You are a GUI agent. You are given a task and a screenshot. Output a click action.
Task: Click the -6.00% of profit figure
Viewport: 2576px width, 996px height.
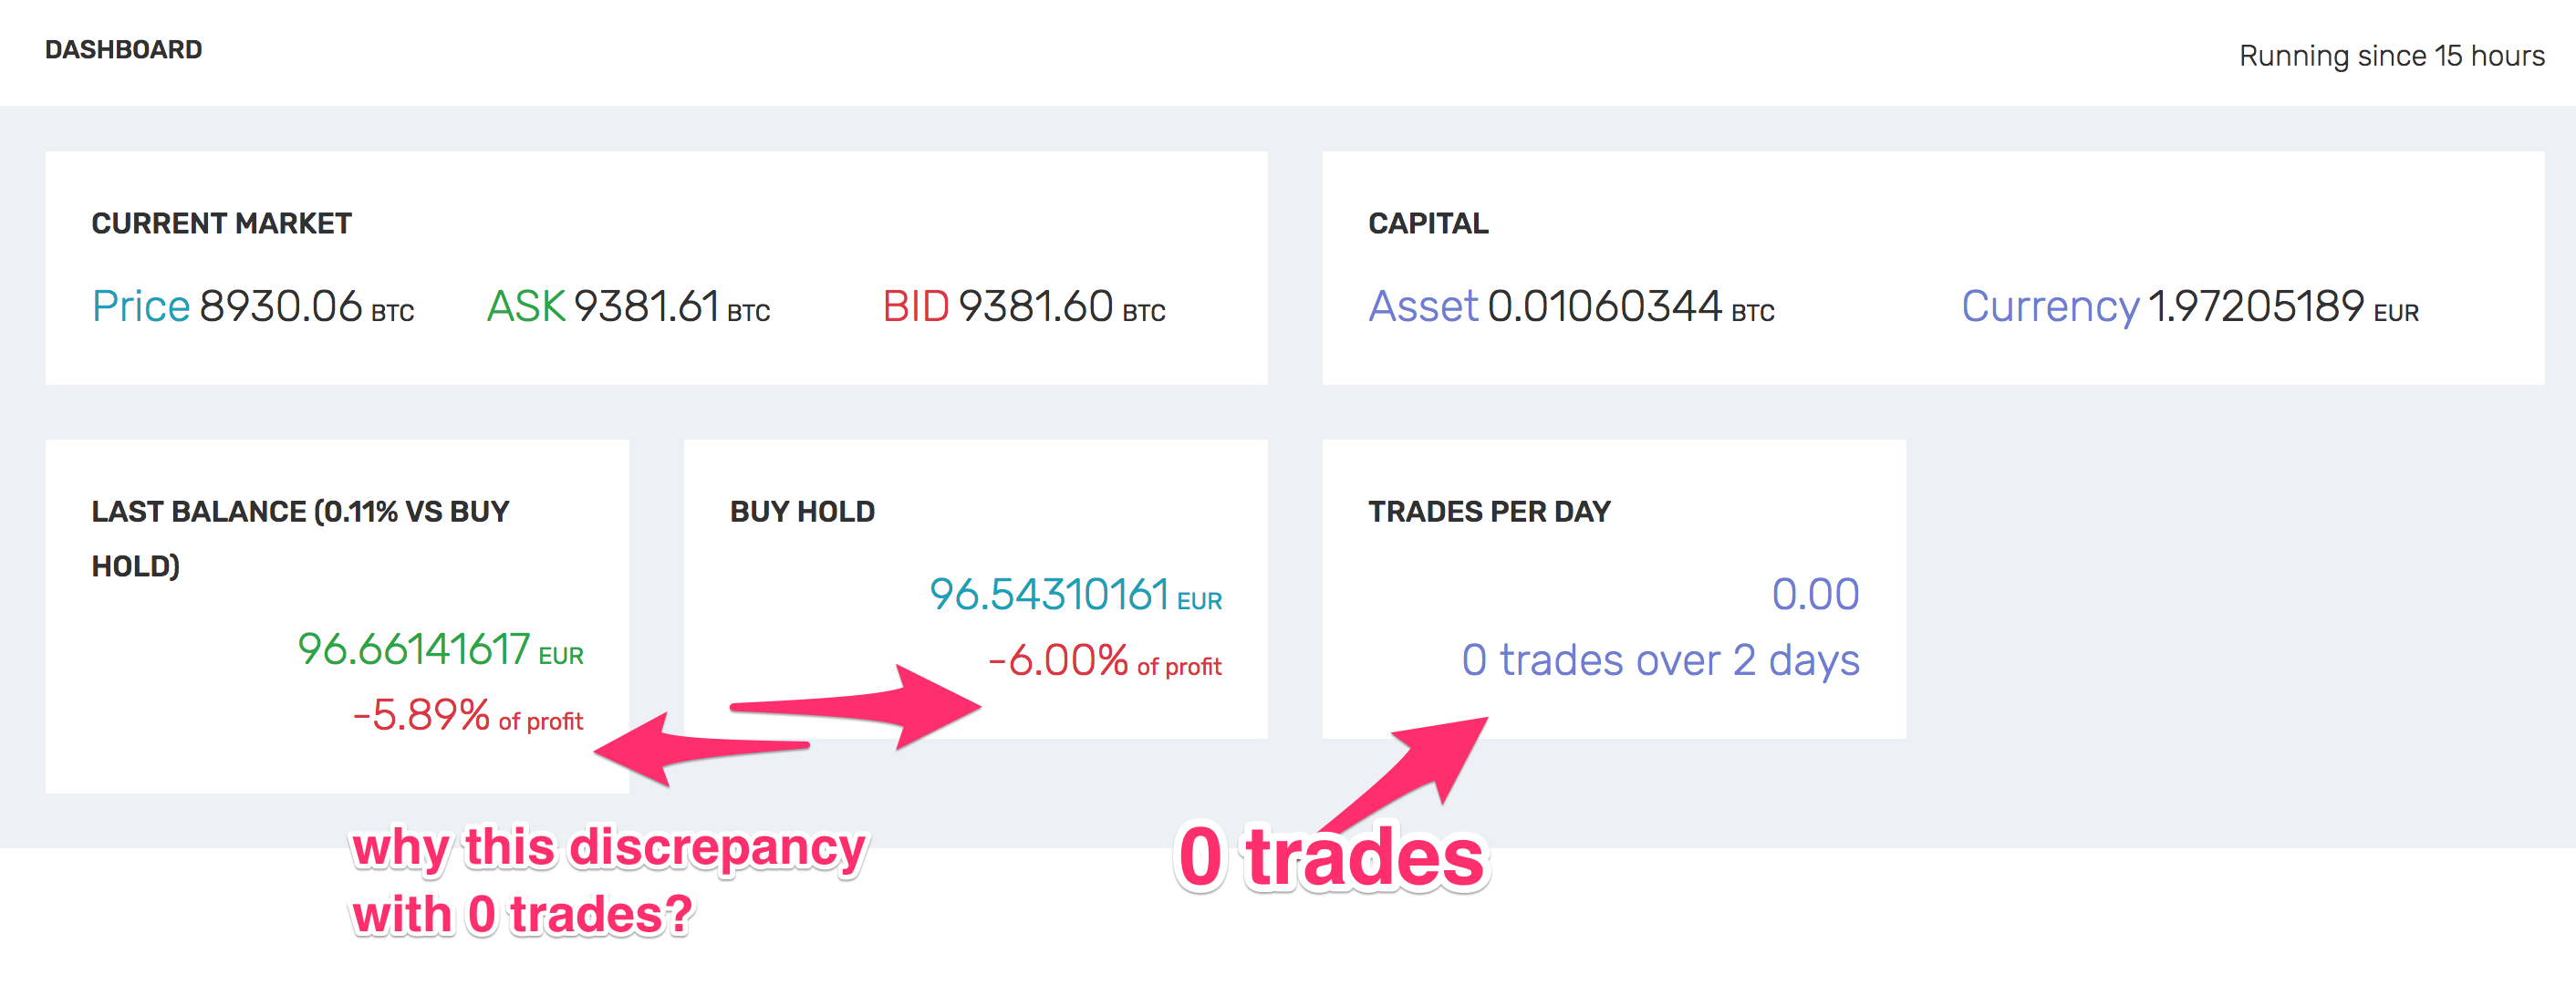click(x=1105, y=663)
